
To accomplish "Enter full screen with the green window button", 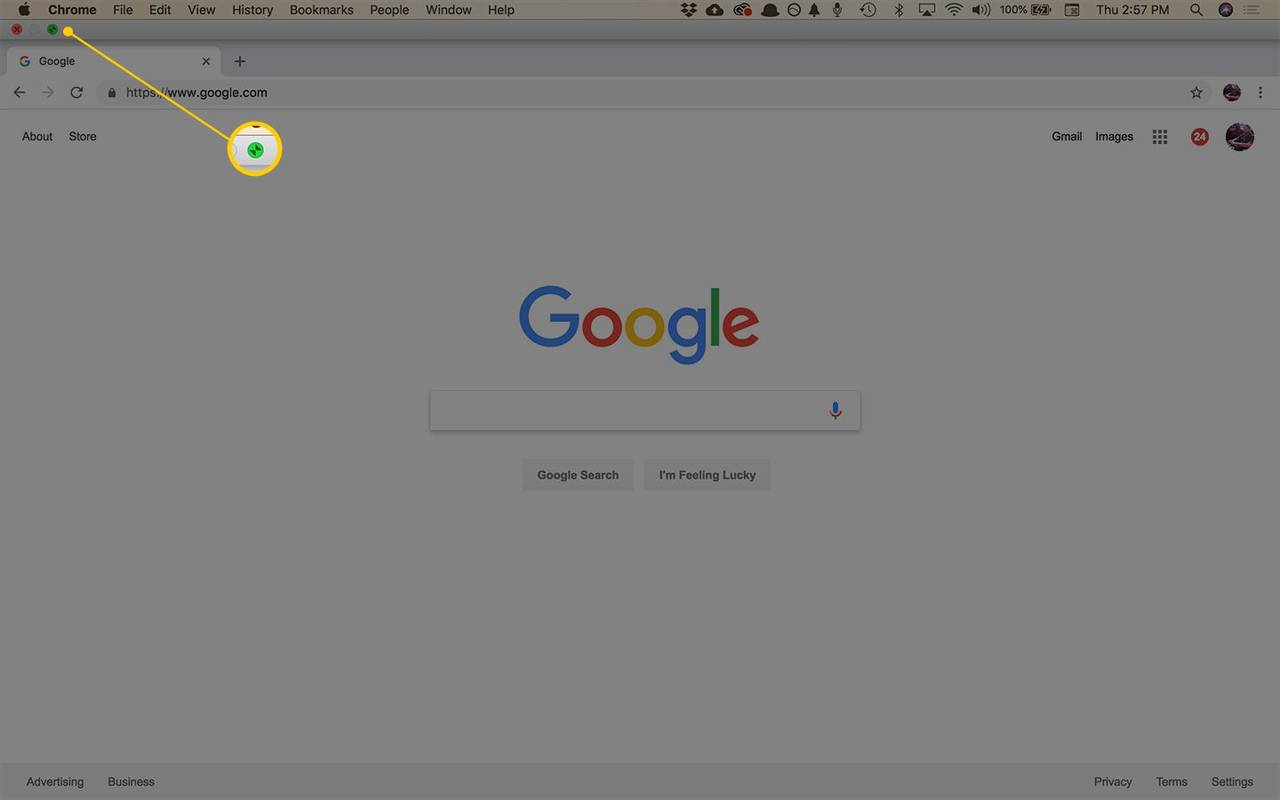I will tap(52, 30).
